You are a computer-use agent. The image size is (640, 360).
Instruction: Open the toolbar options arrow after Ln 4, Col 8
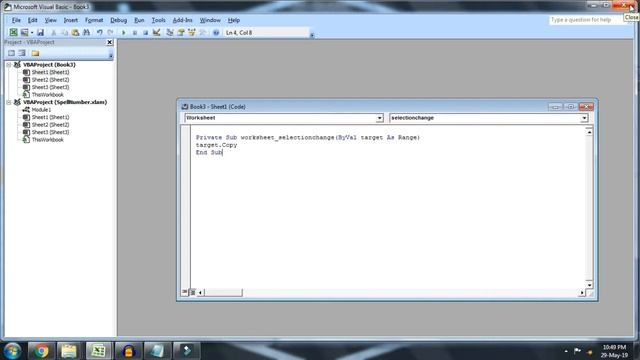pos(312,35)
